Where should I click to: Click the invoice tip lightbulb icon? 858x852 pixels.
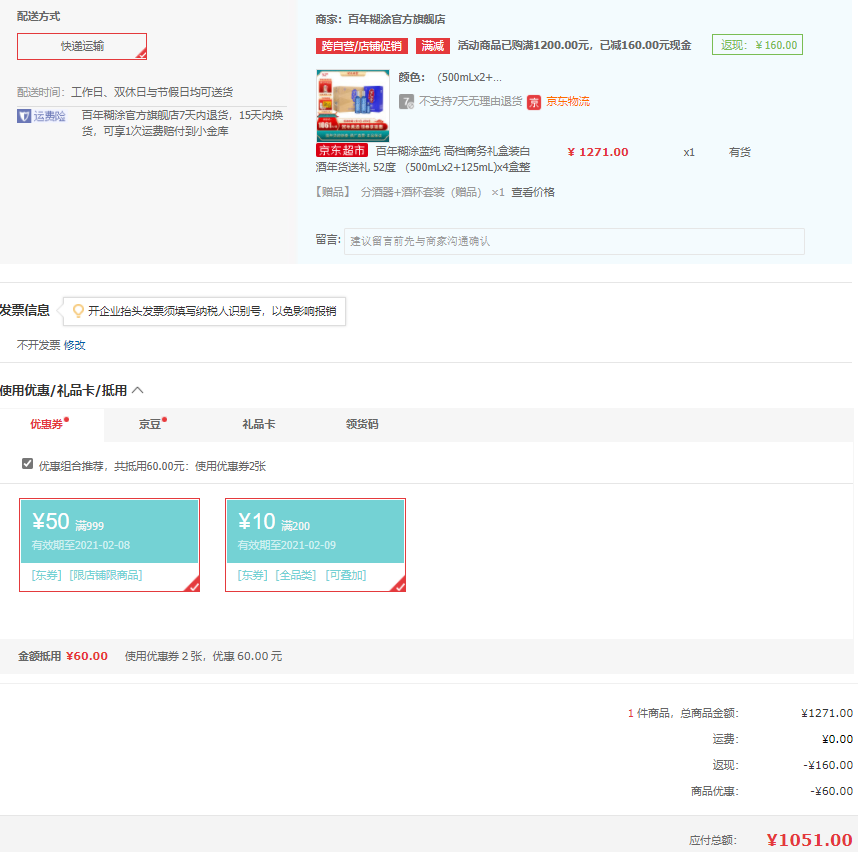[x=78, y=311]
